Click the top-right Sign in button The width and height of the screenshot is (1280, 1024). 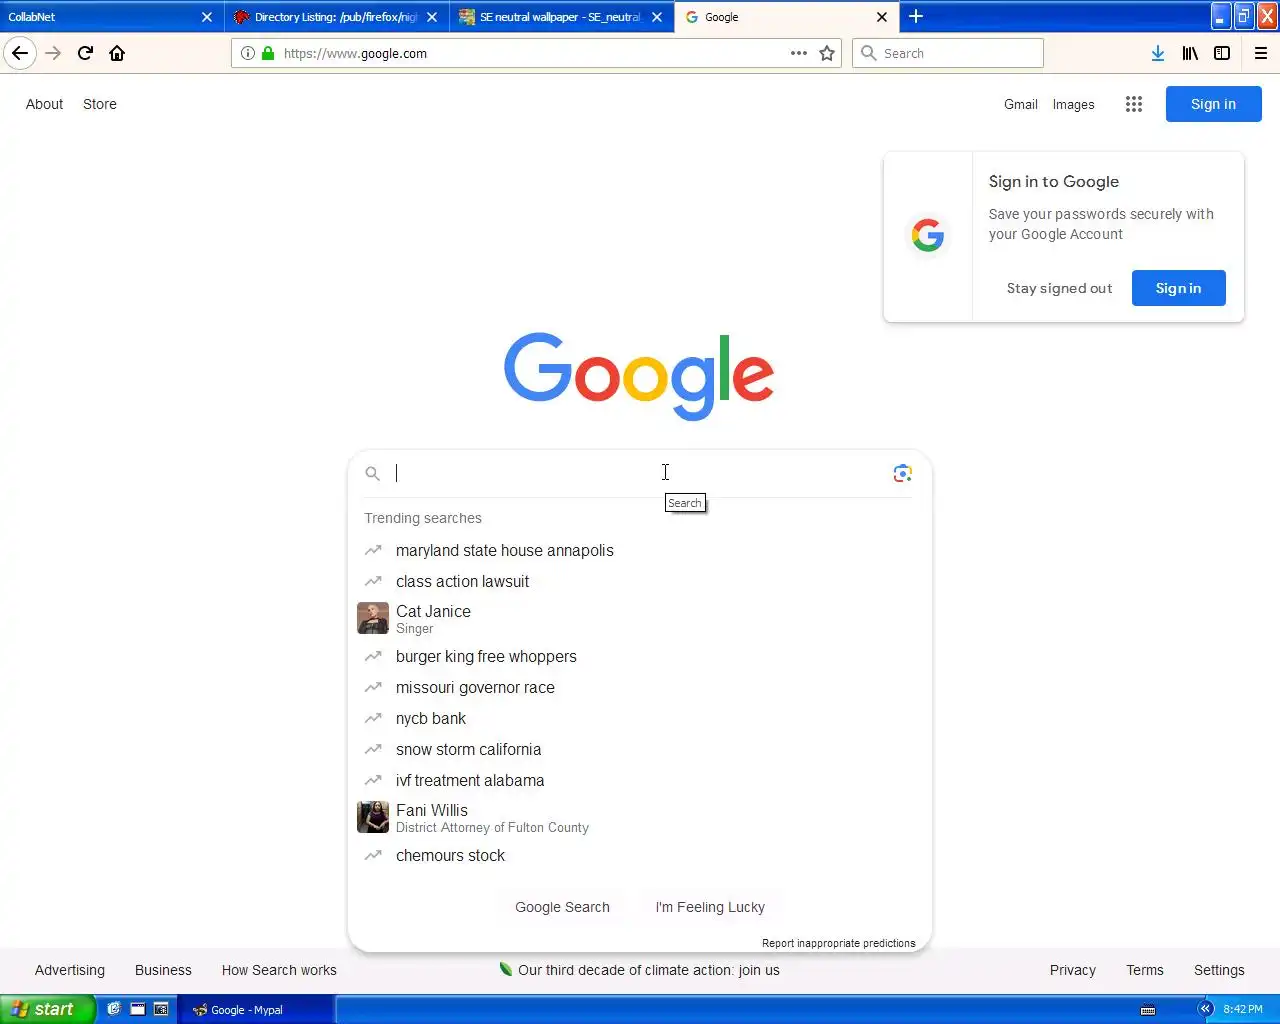tap(1213, 104)
